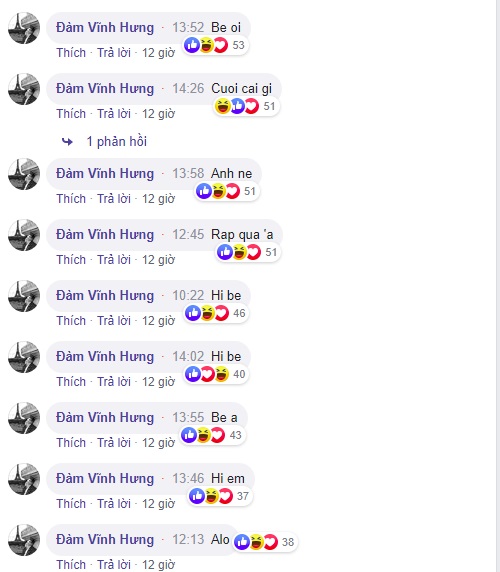
Task: Open reactions on the "Be oi" comment
Action: [215, 45]
